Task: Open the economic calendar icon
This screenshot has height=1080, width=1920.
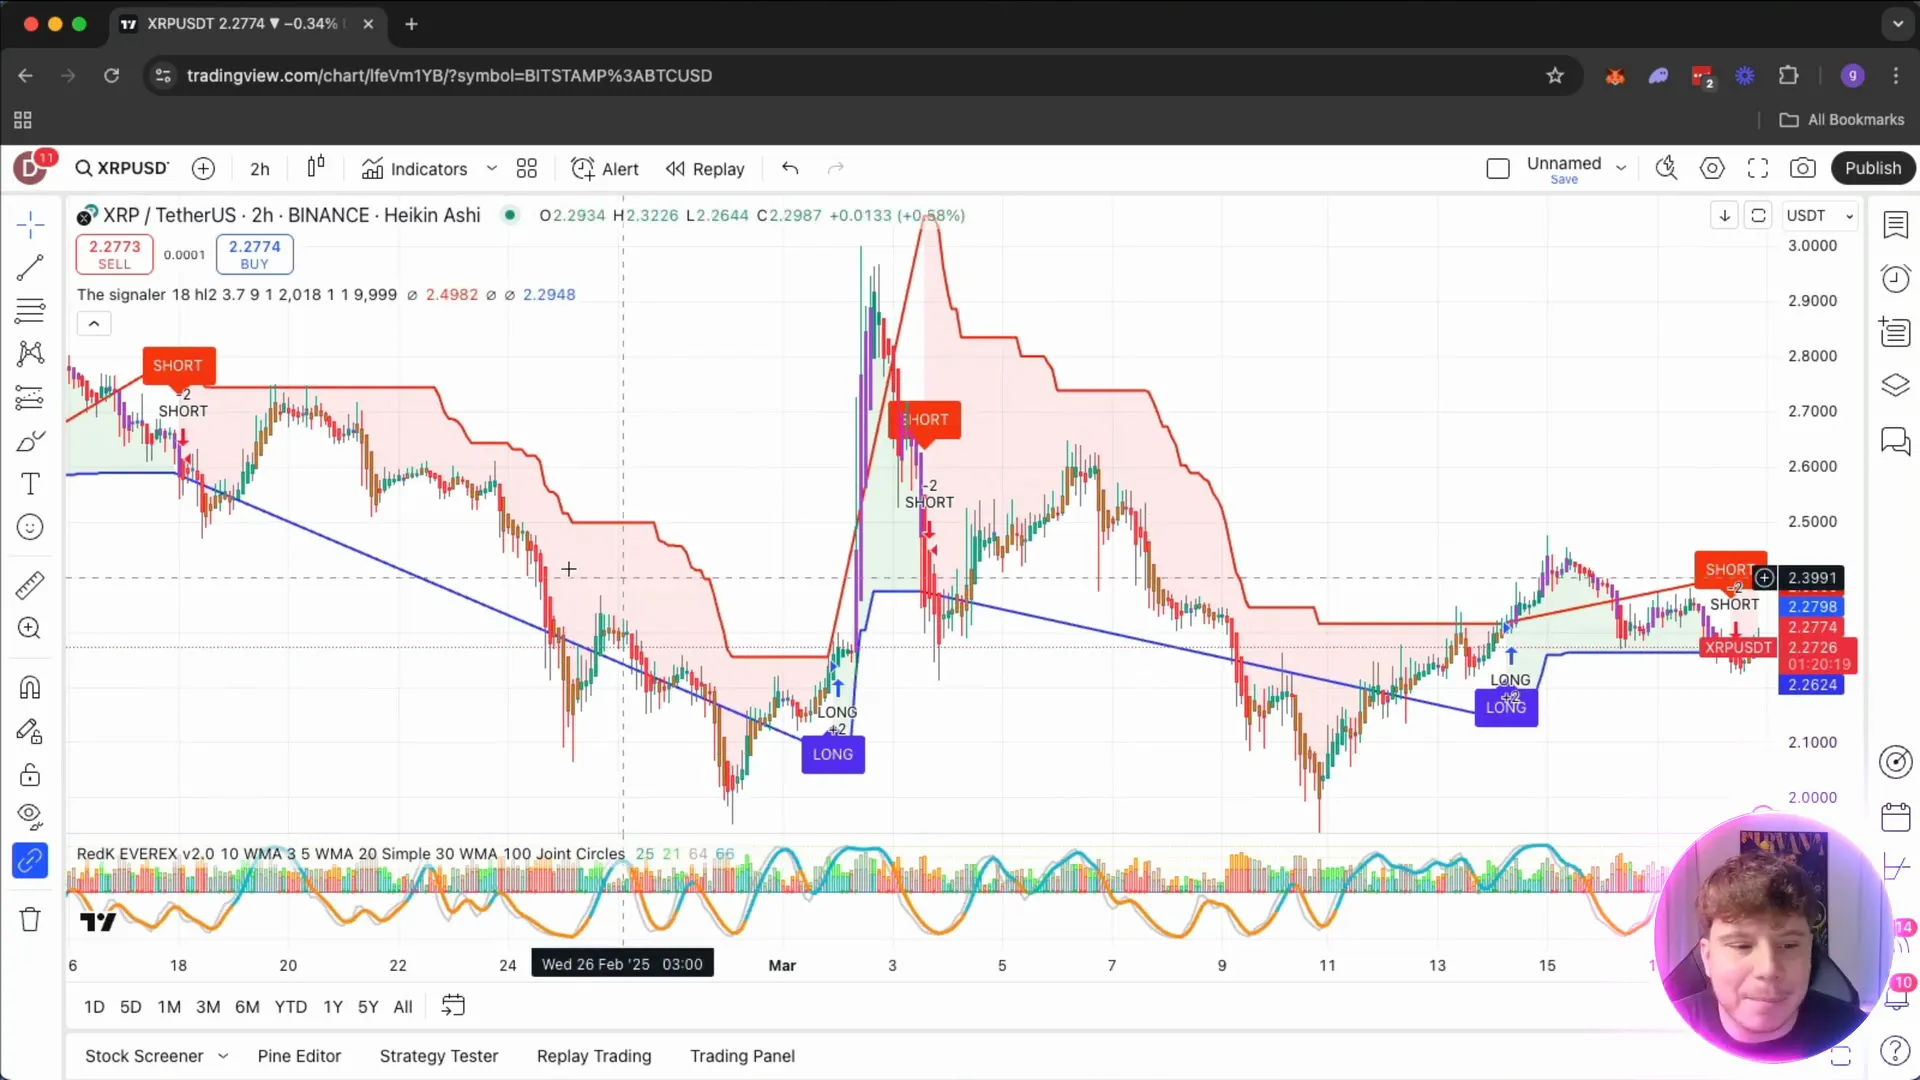Action: coord(1895,817)
